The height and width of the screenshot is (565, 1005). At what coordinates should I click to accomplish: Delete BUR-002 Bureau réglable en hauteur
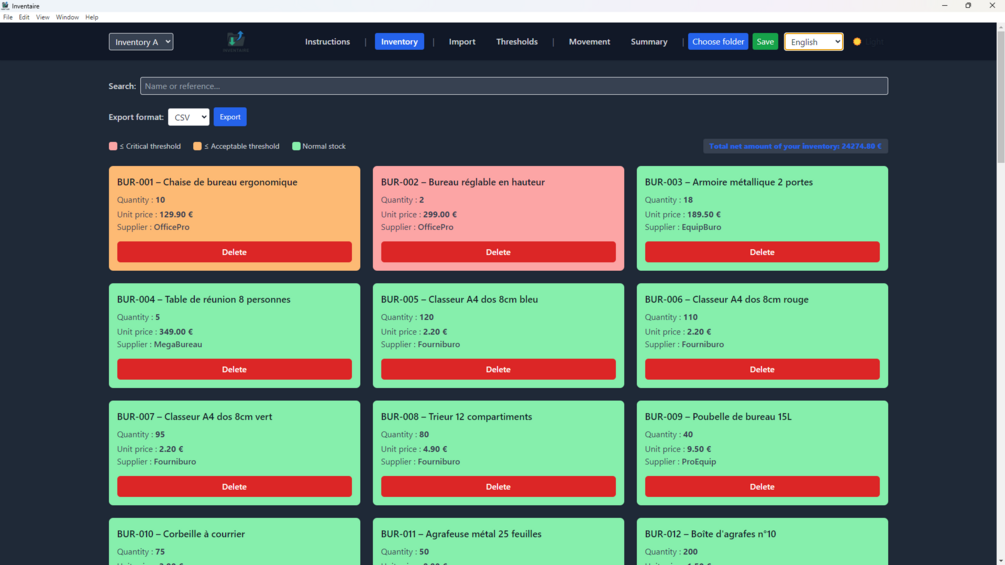click(x=498, y=252)
